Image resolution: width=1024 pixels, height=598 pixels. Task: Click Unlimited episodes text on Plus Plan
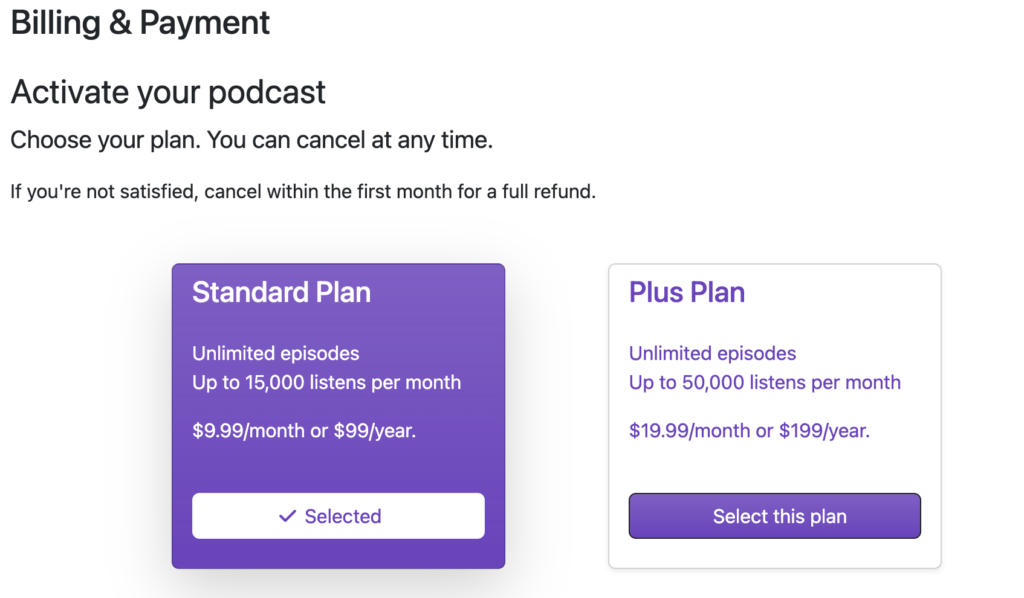(x=712, y=353)
